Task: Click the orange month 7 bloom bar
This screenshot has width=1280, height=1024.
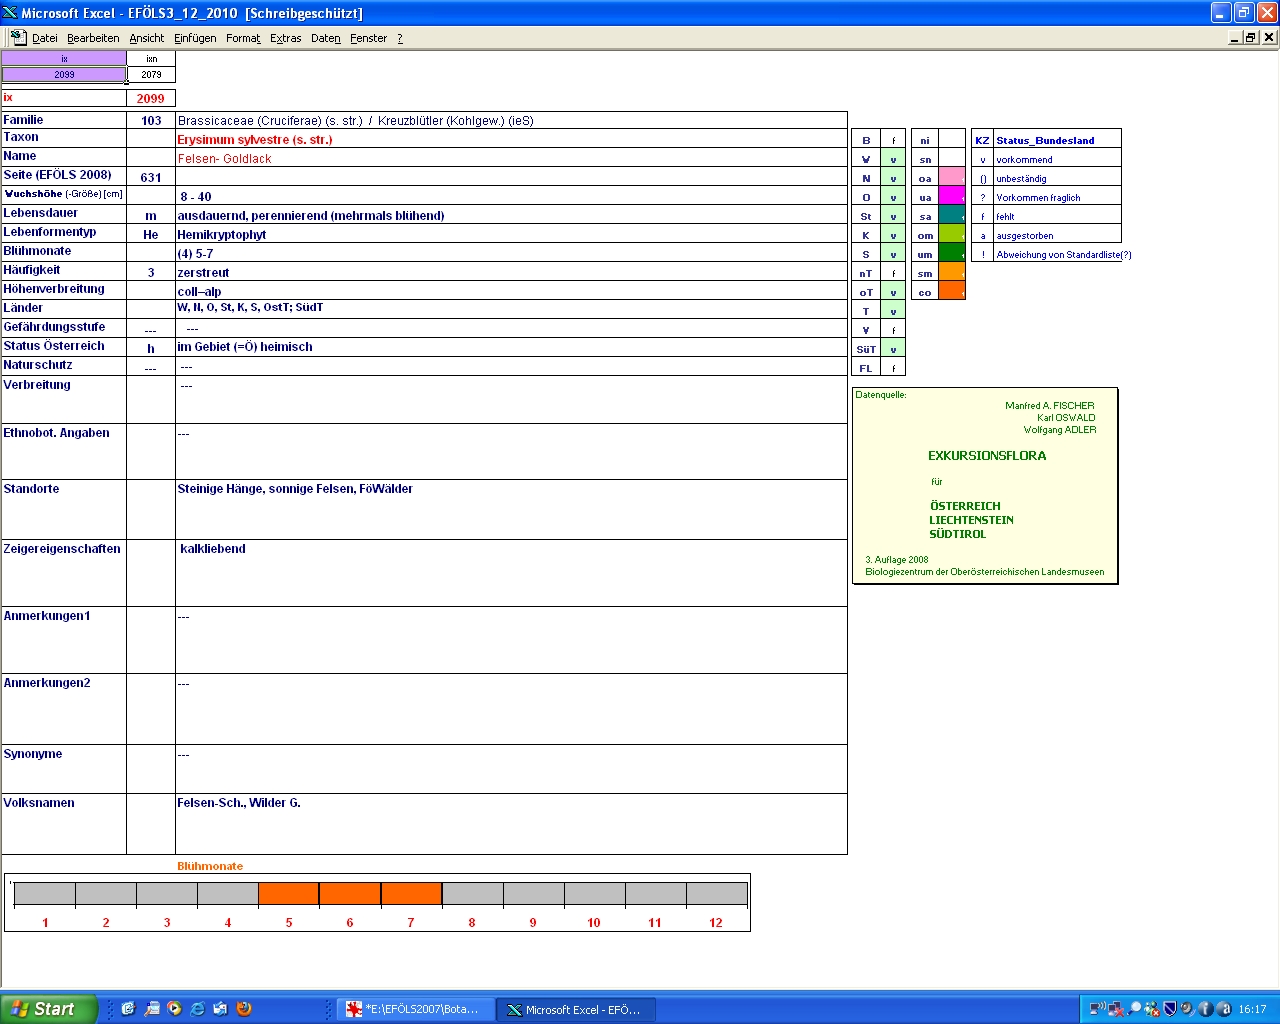Action: coord(411,894)
